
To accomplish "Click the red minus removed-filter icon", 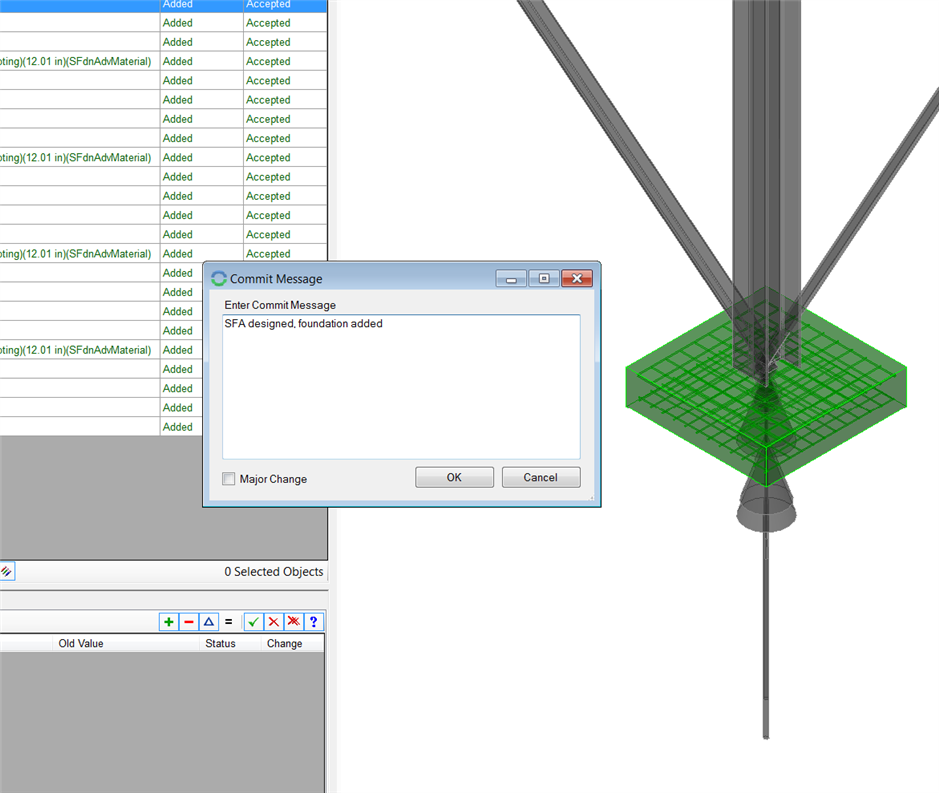I will click(189, 622).
